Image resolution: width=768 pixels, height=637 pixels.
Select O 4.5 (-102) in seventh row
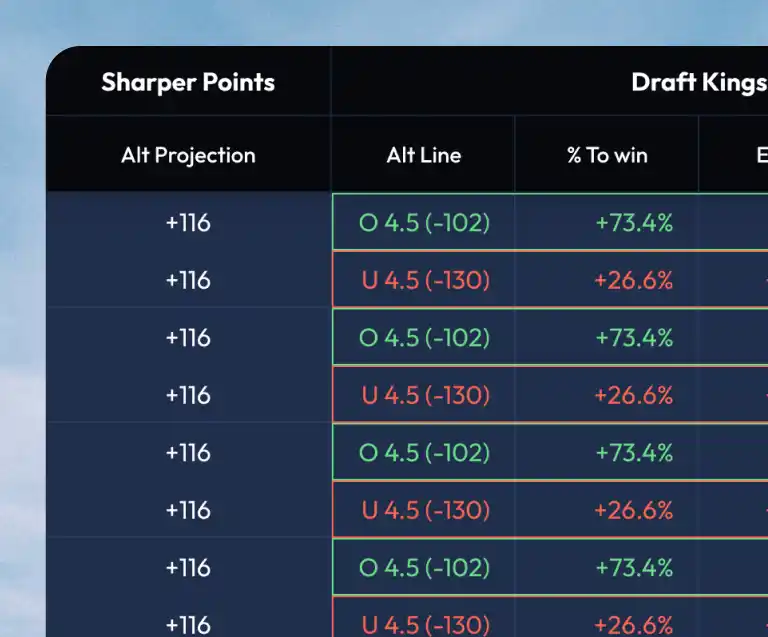(x=424, y=567)
